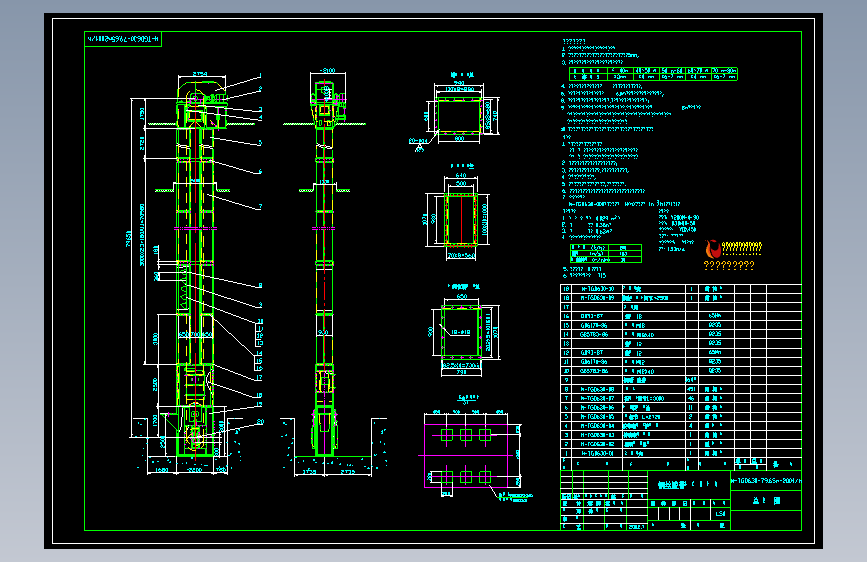
Task: Select part callout number 7 on the elevation view
Action: [260, 207]
